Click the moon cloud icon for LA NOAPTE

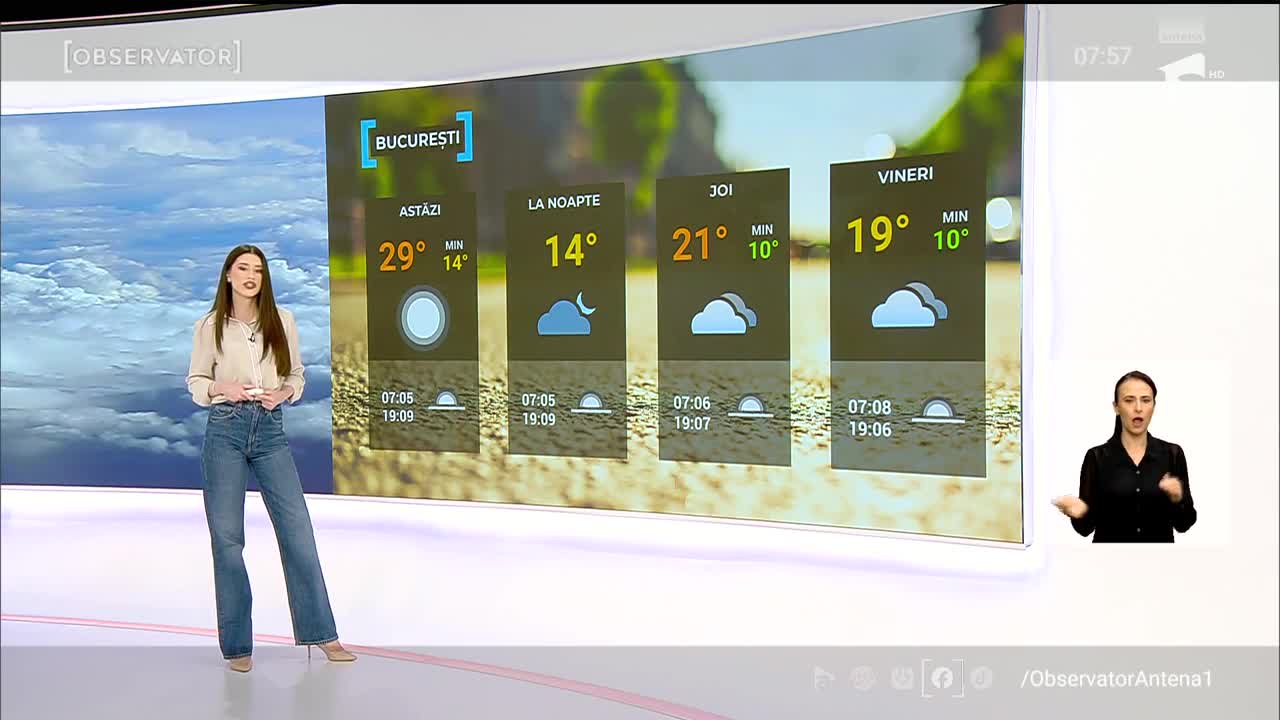[566, 314]
